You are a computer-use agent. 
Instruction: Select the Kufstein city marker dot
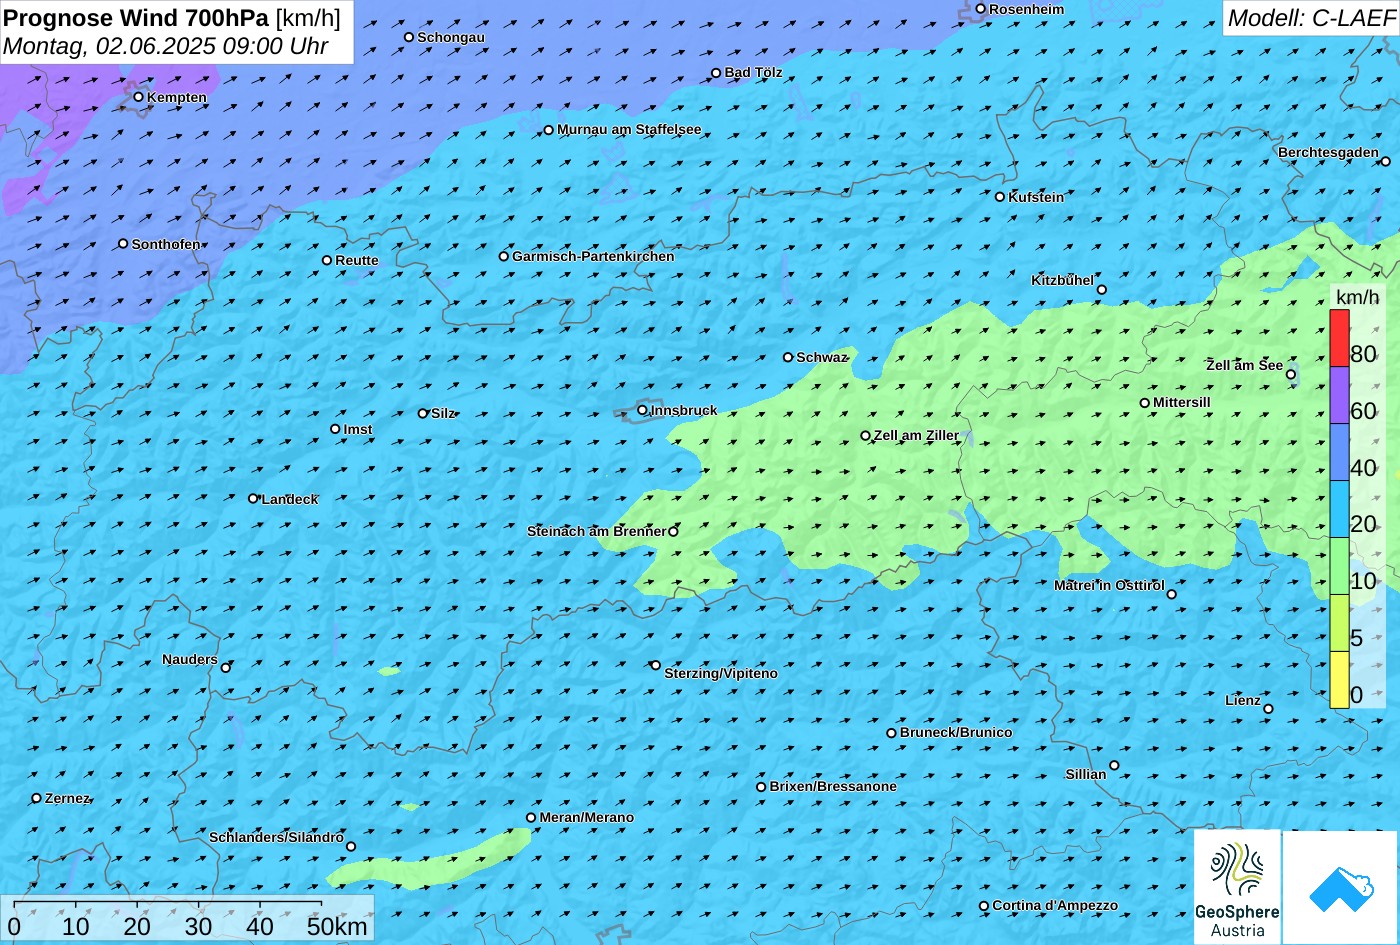999,197
